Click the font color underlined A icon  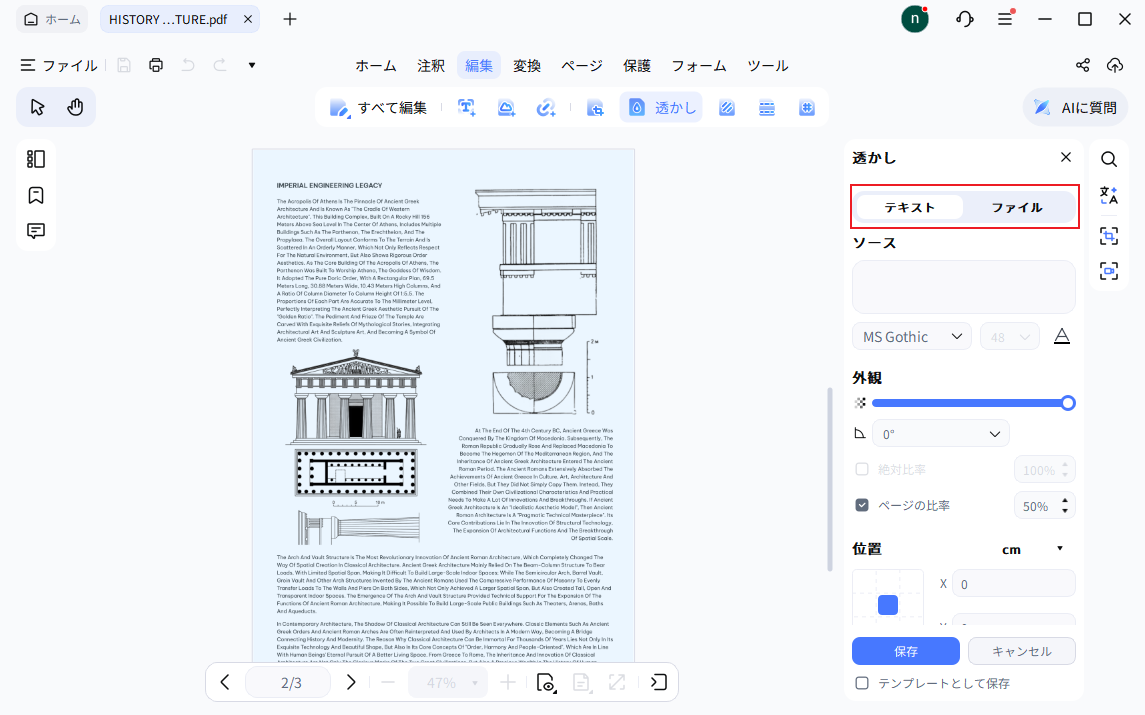click(1062, 336)
